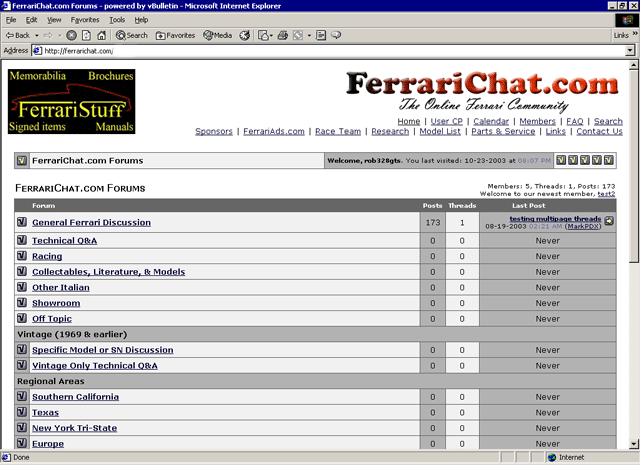The height and width of the screenshot is (465, 640).
Task: Click status icon beside Specific Model or SN Discussion
Action: (x=22, y=349)
